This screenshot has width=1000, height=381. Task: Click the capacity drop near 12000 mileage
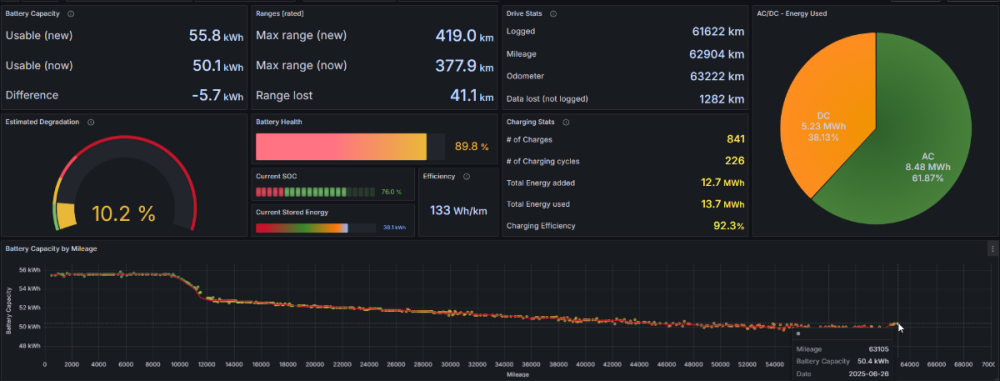(x=196, y=288)
